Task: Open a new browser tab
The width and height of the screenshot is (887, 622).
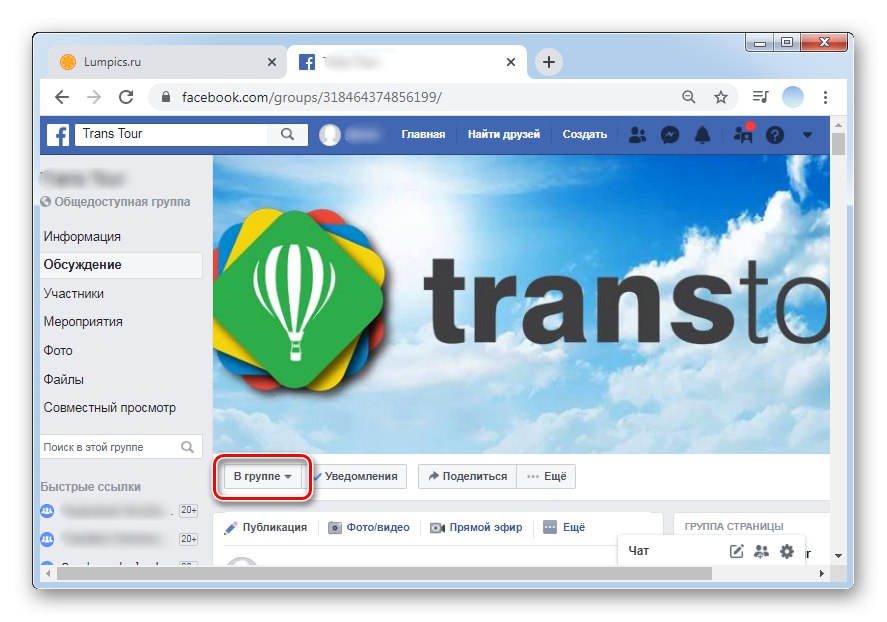Action: tap(549, 62)
